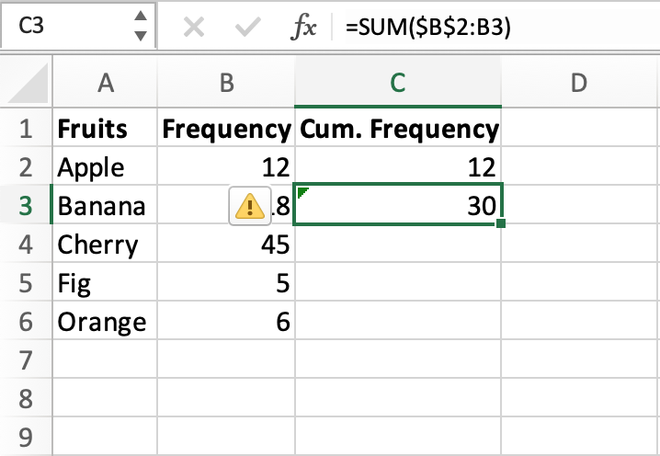Click the formula text =SUM($B$2:B3)
This screenshot has width=660, height=456.
pos(428,28)
